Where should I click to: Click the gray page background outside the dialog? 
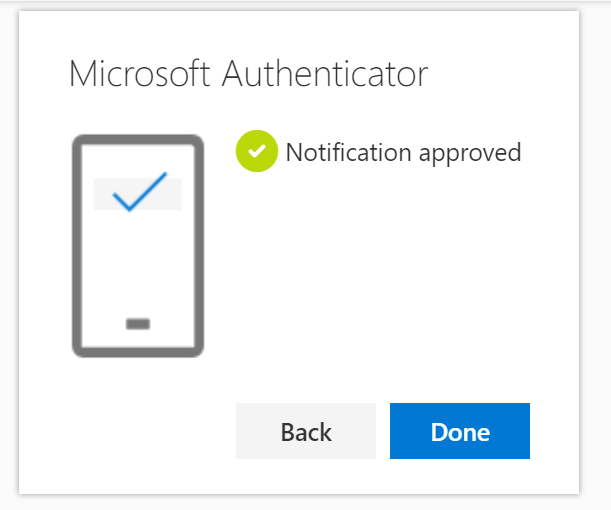pos(595,253)
